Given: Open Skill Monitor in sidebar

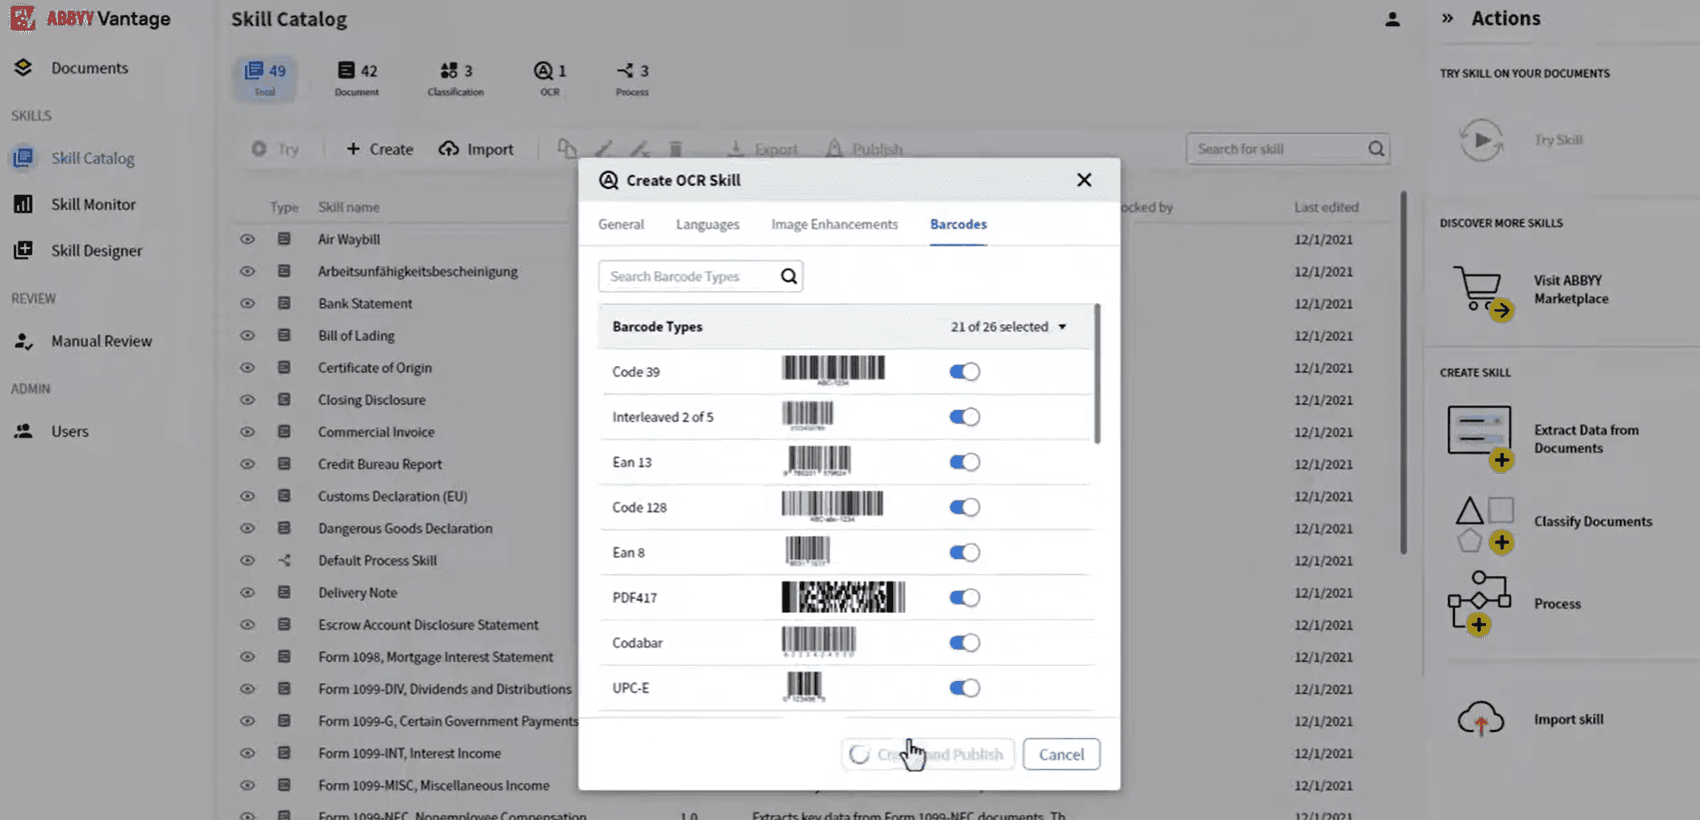Looking at the screenshot, I should [74, 204].
